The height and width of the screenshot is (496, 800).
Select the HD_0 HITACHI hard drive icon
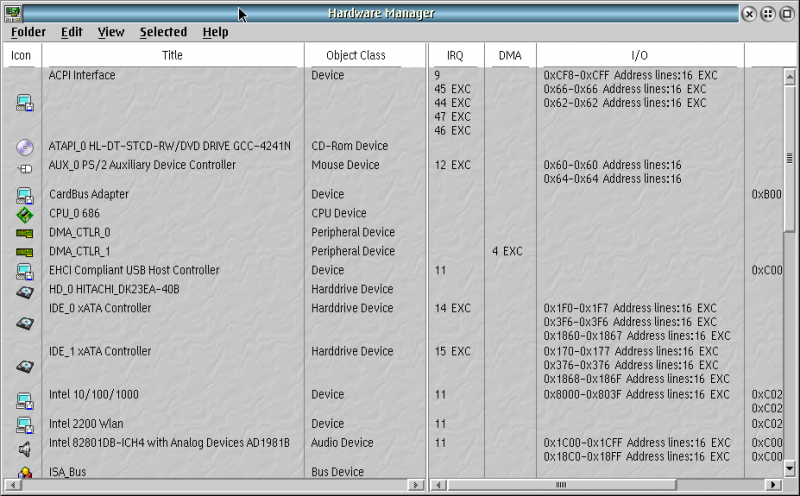[25, 291]
